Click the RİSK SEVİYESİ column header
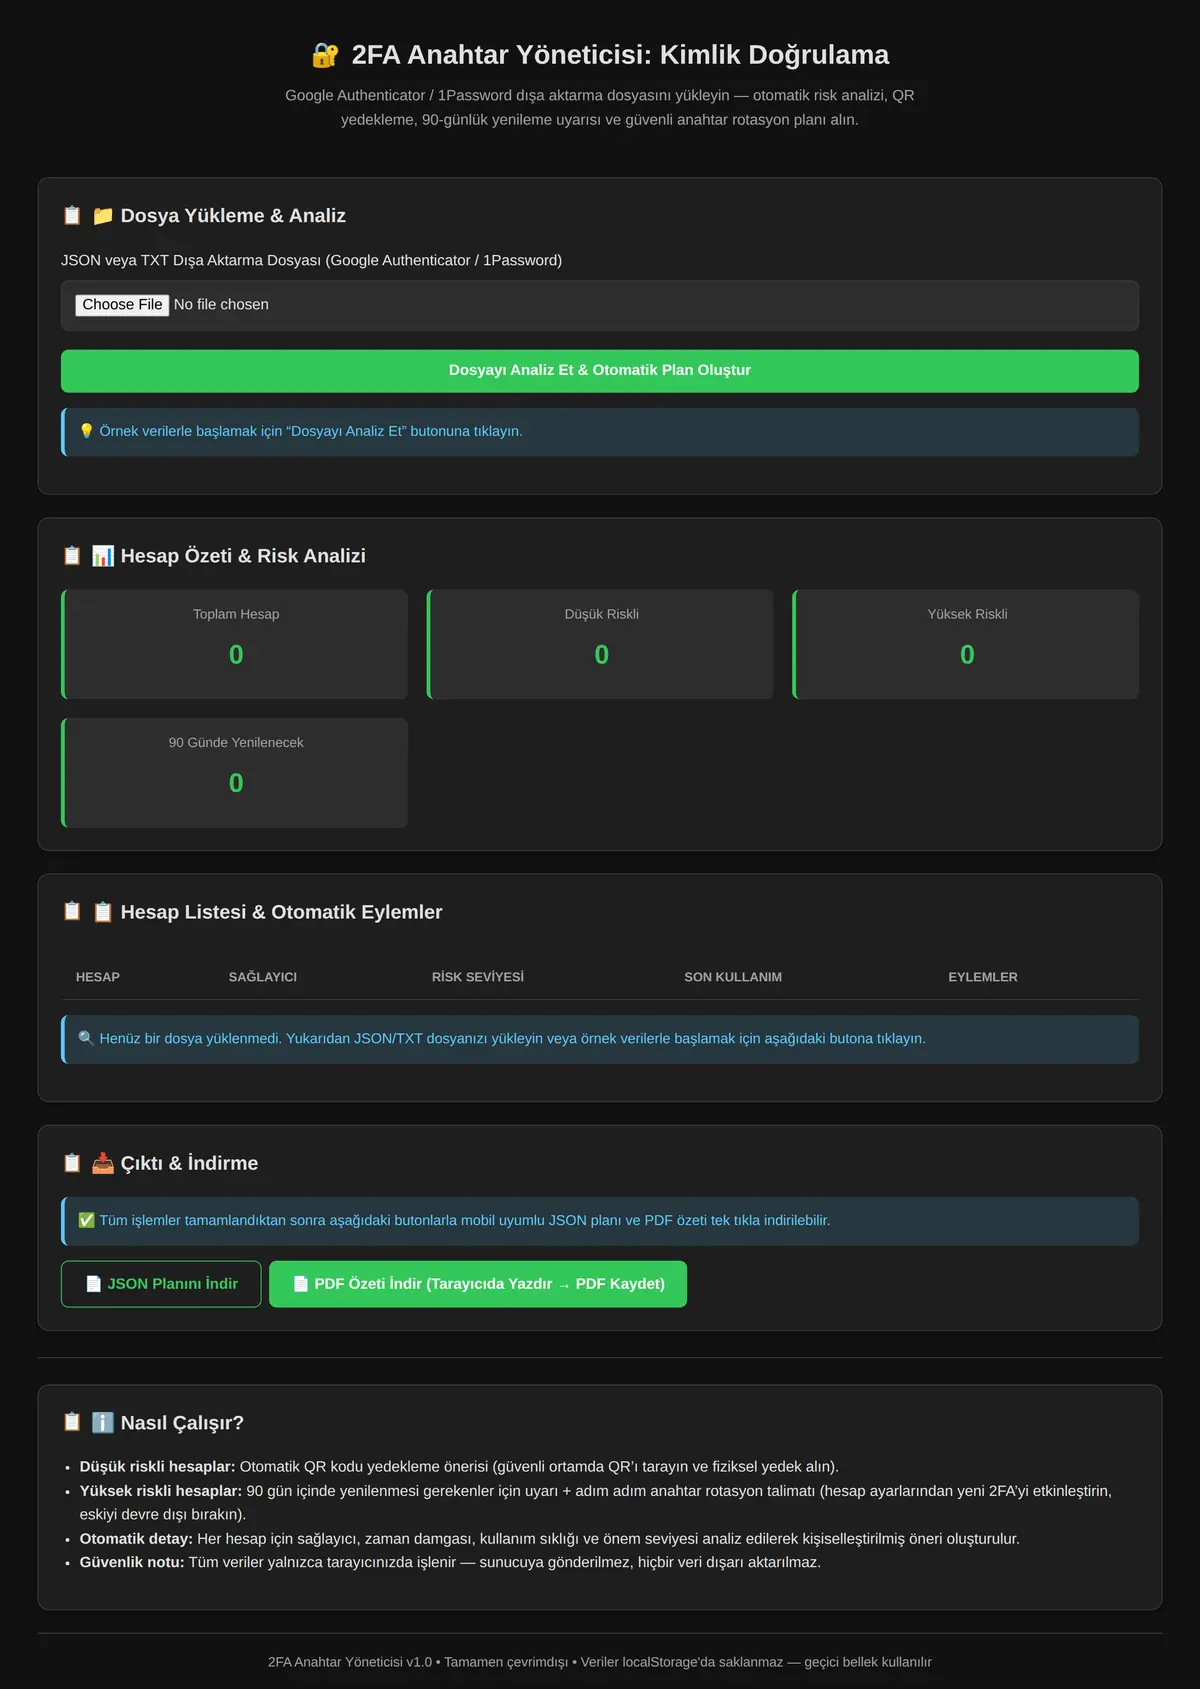The height and width of the screenshot is (1689, 1200). pos(478,977)
